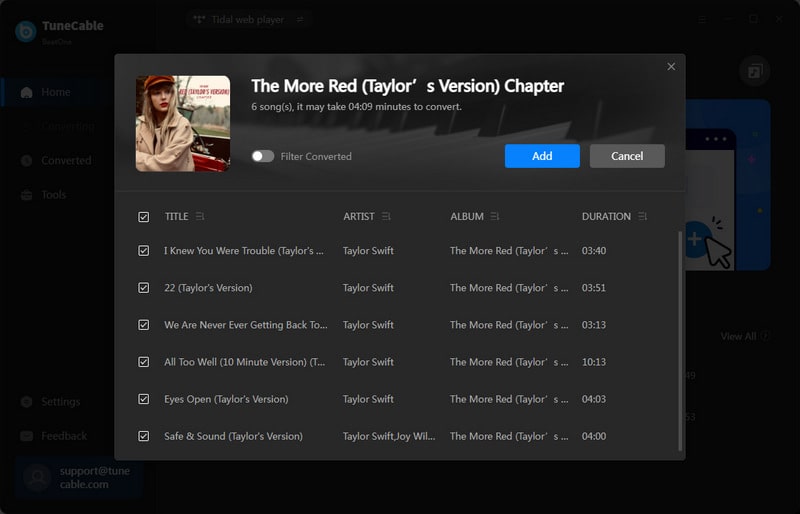
Task: Go to the Home sidebar tab
Action: [x=55, y=92]
